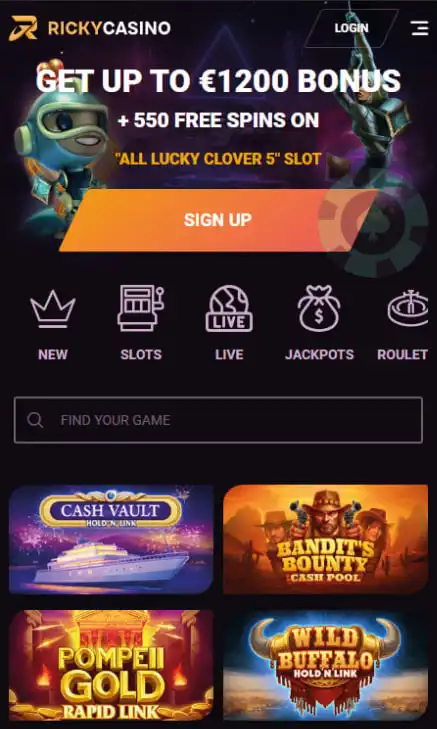
Task: Open the hamburger menu icon
Action: [x=419, y=28]
